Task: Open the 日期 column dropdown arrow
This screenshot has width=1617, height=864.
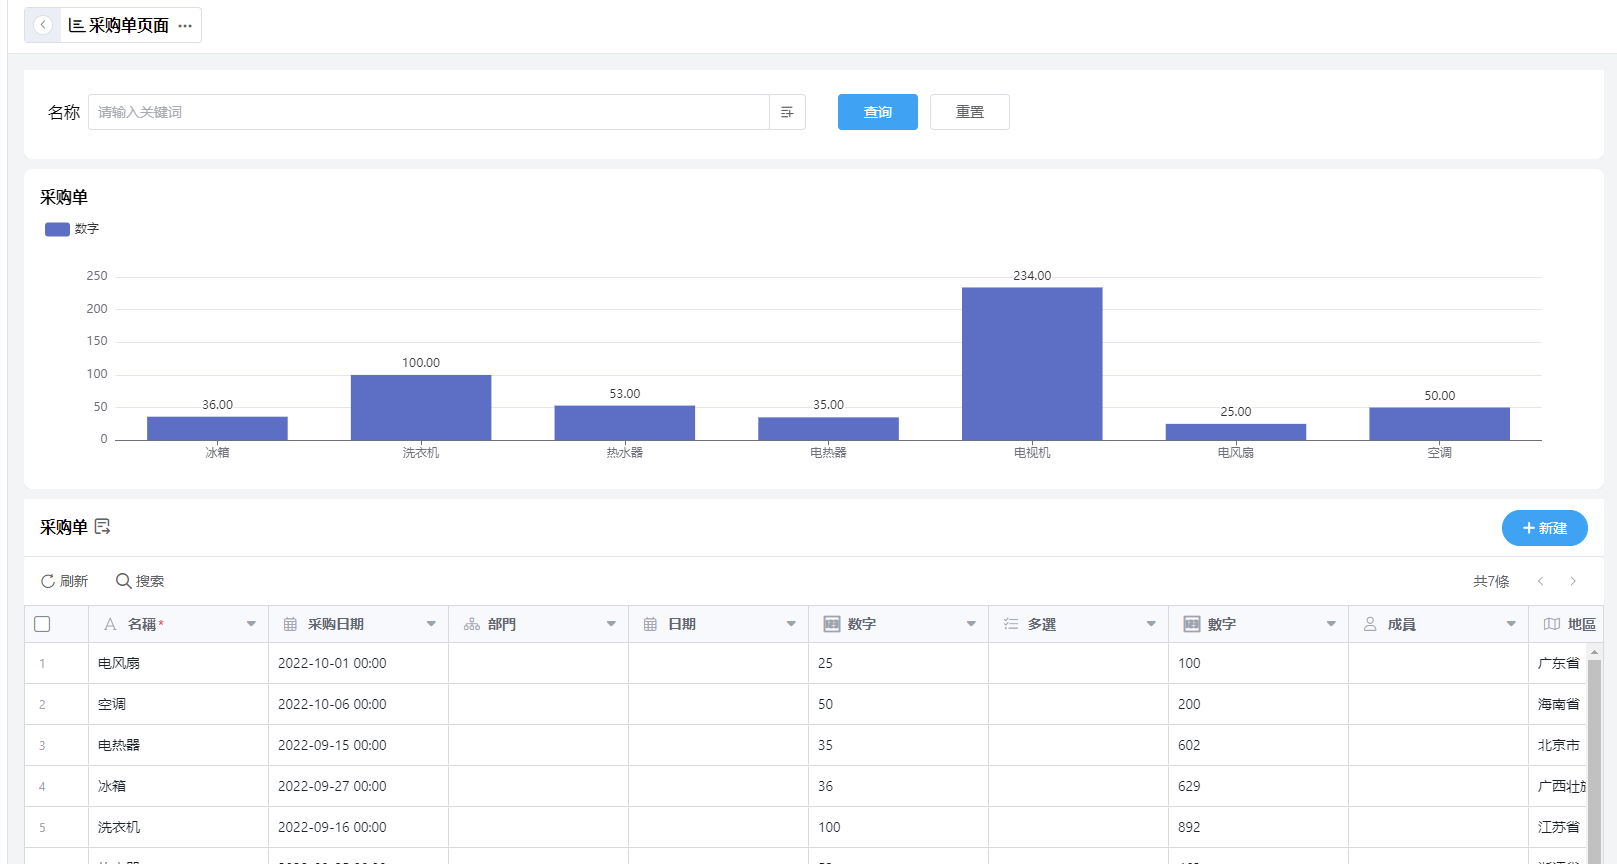Action: click(x=791, y=624)
